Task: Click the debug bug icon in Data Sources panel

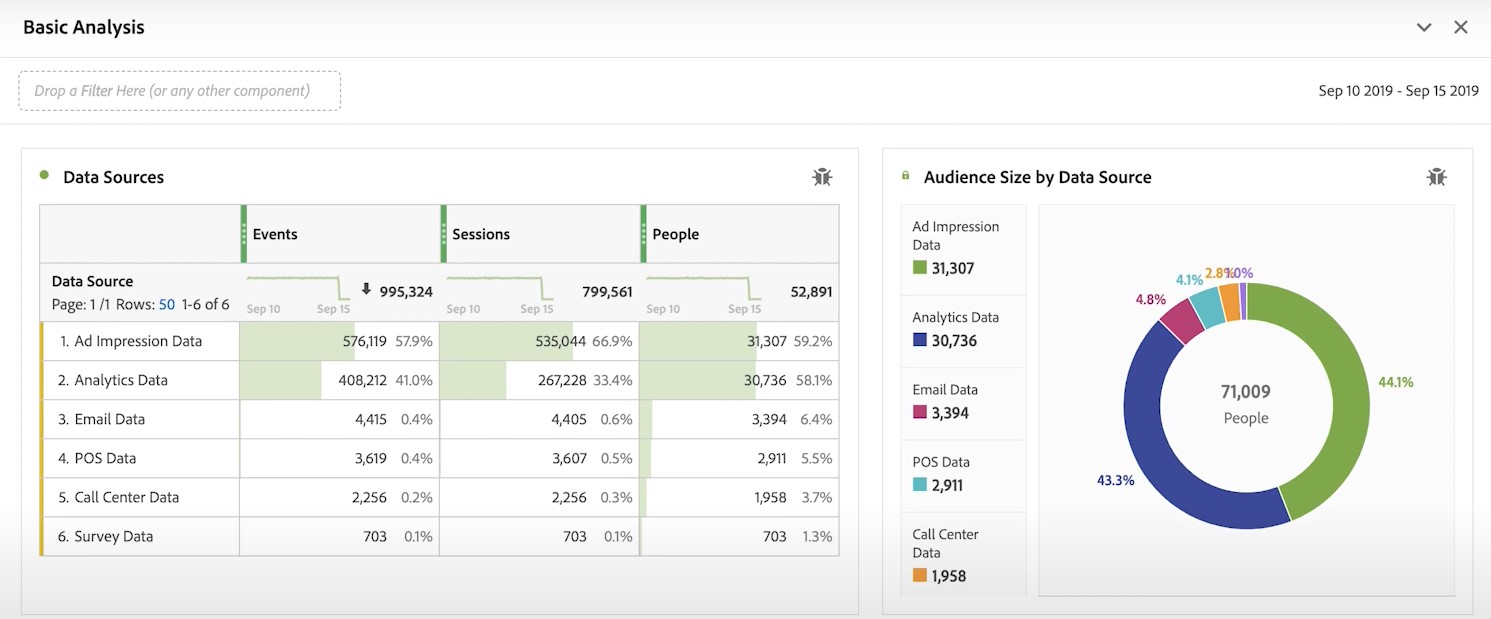Action: tap(822, 177)
